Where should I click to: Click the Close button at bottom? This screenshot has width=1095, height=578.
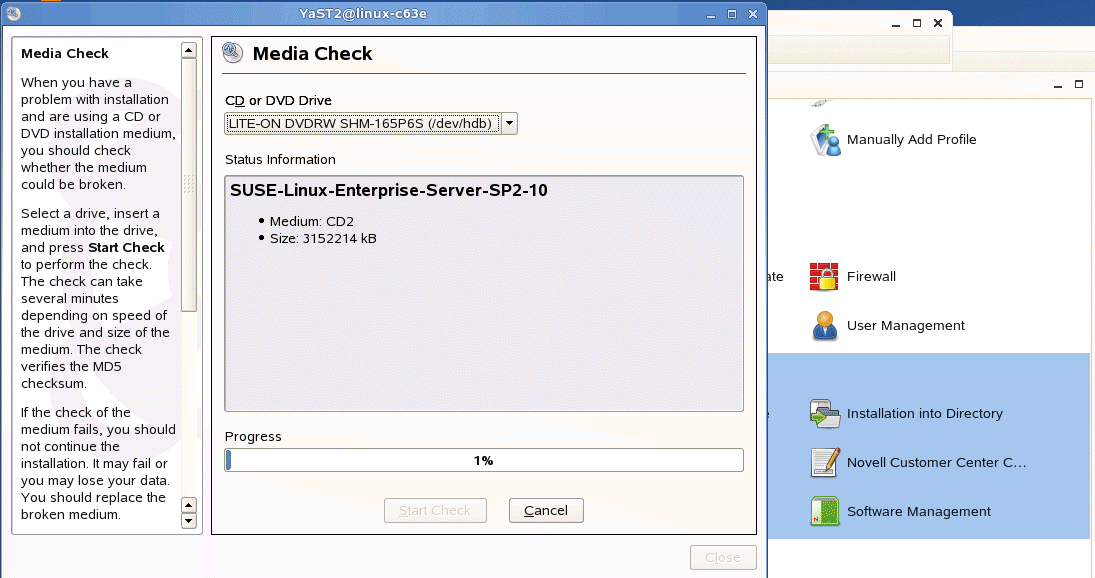coord(723,557)
